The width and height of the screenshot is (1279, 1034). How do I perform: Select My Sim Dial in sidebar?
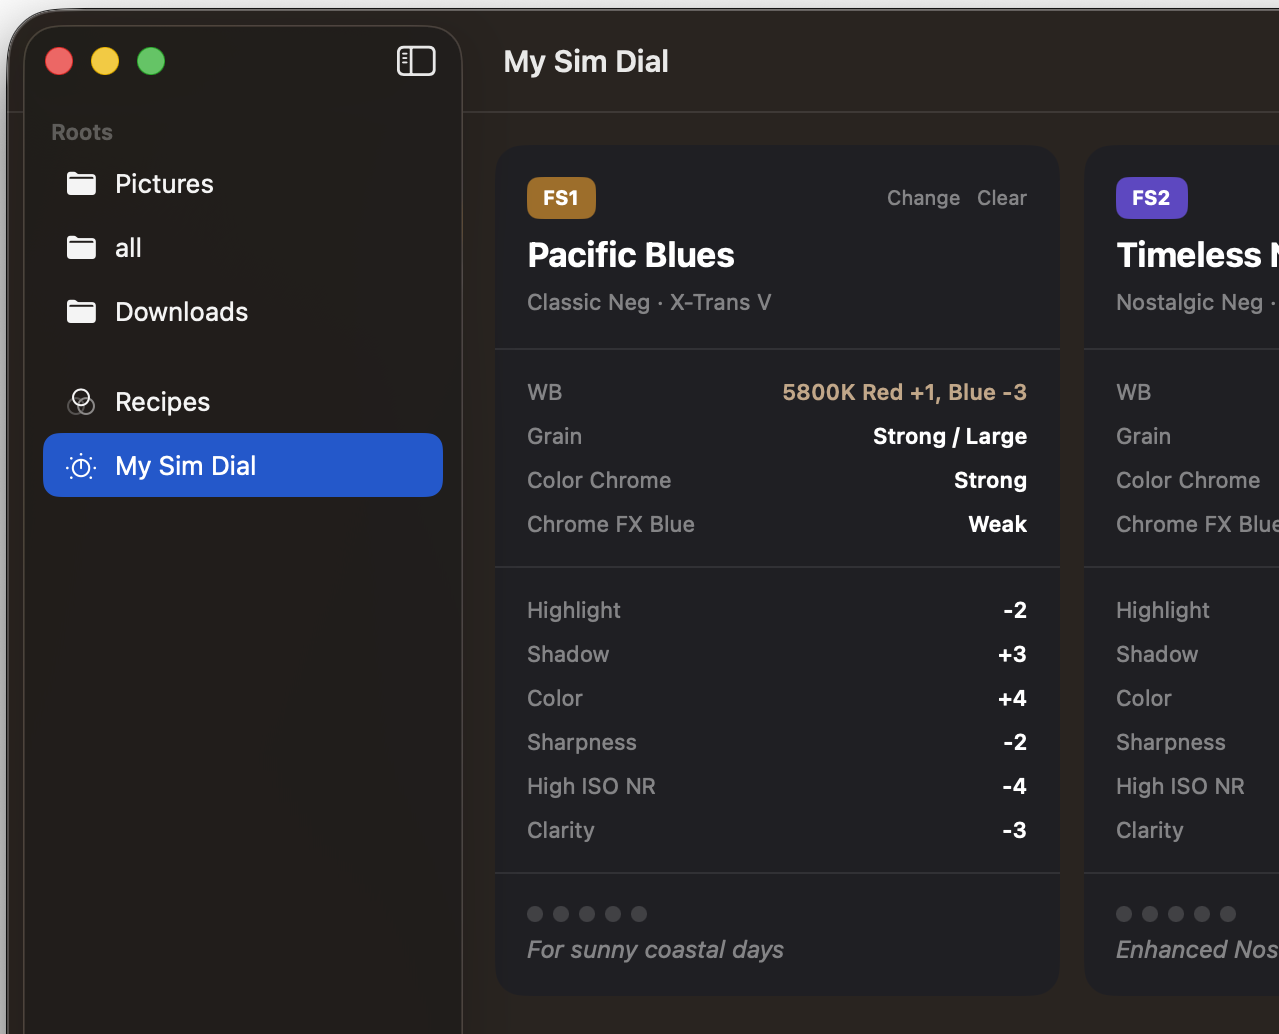pos(186,466)
